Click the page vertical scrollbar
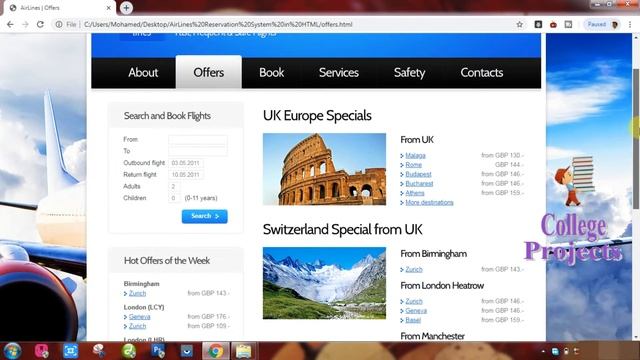 (636, 139)
